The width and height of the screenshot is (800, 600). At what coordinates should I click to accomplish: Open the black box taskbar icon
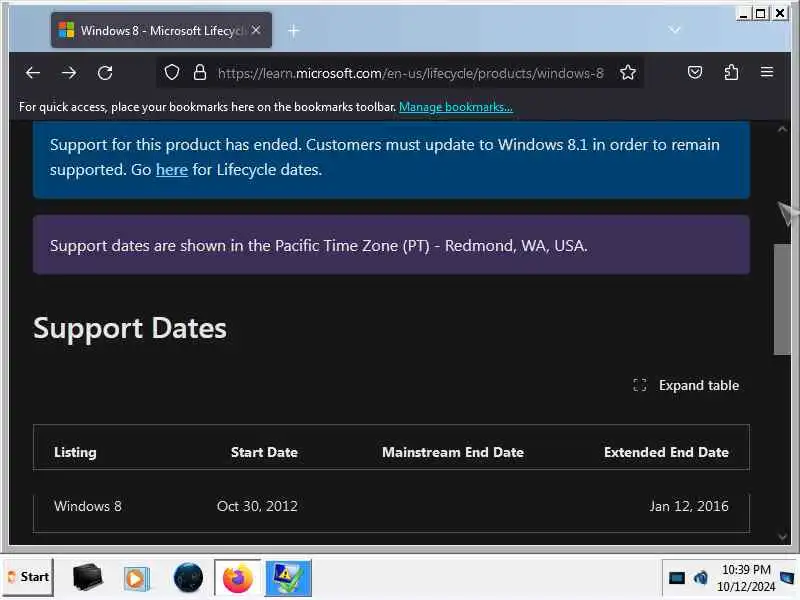point(87,577)
